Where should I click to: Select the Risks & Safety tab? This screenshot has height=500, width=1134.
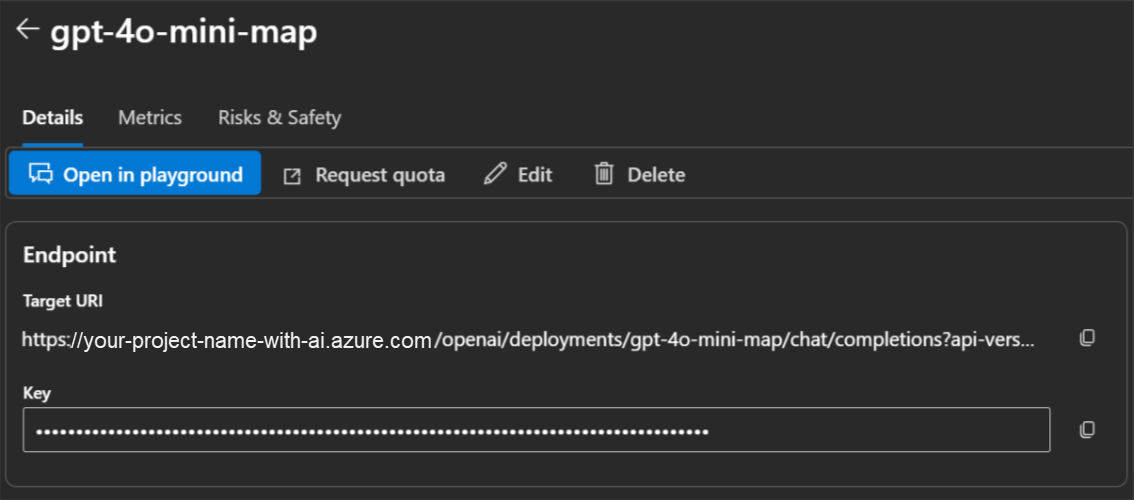pos(279,118)
